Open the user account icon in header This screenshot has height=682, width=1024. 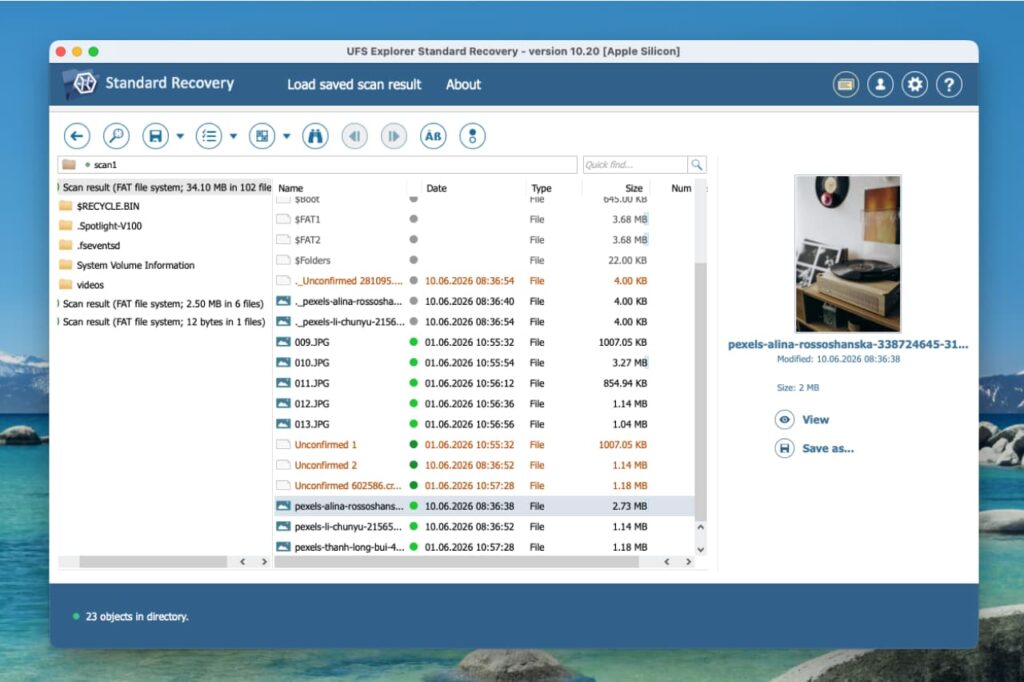tap(880, 84)
